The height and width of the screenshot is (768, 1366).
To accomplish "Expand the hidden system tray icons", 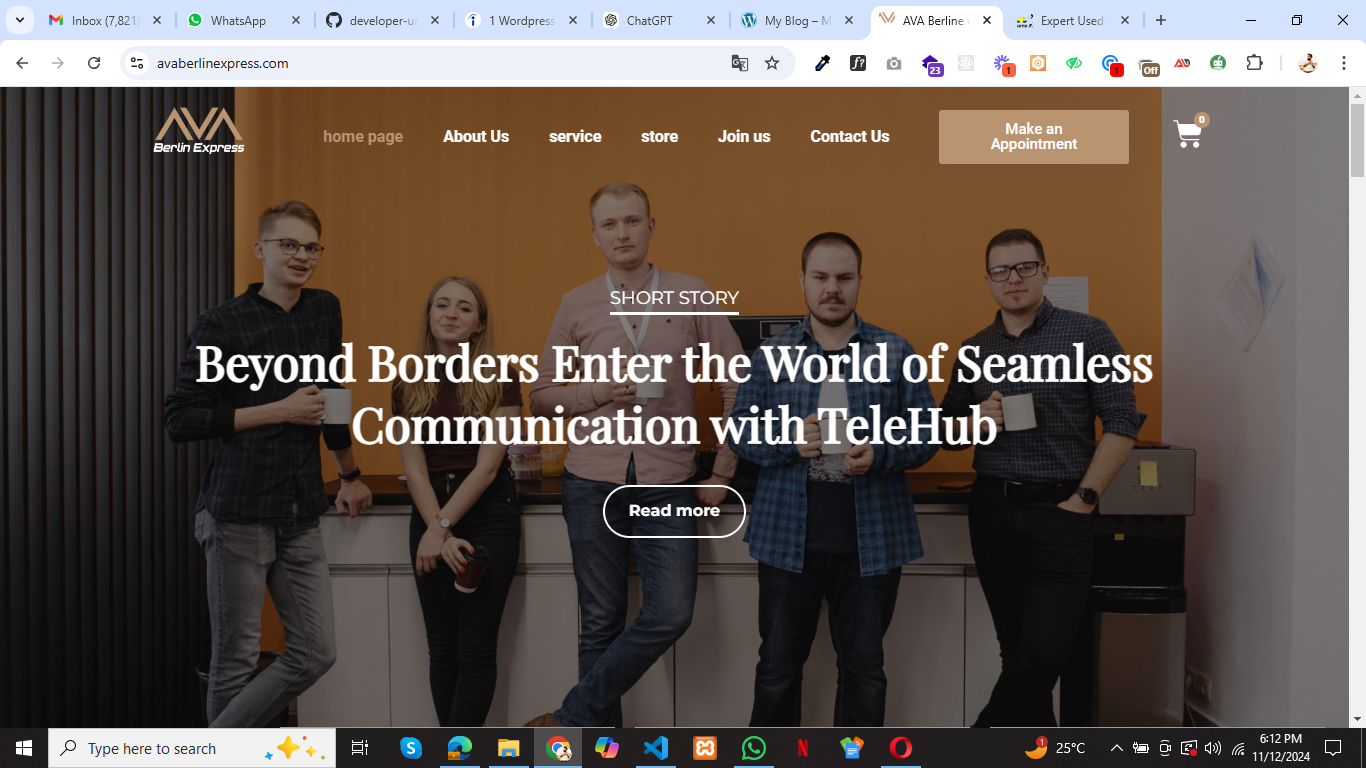I will (x=1116, y=748).
